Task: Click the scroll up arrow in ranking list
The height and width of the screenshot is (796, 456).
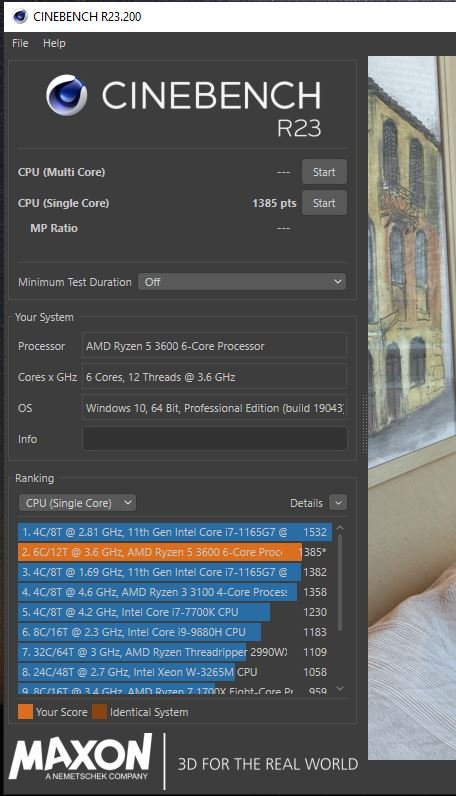Action: (340, 528)
